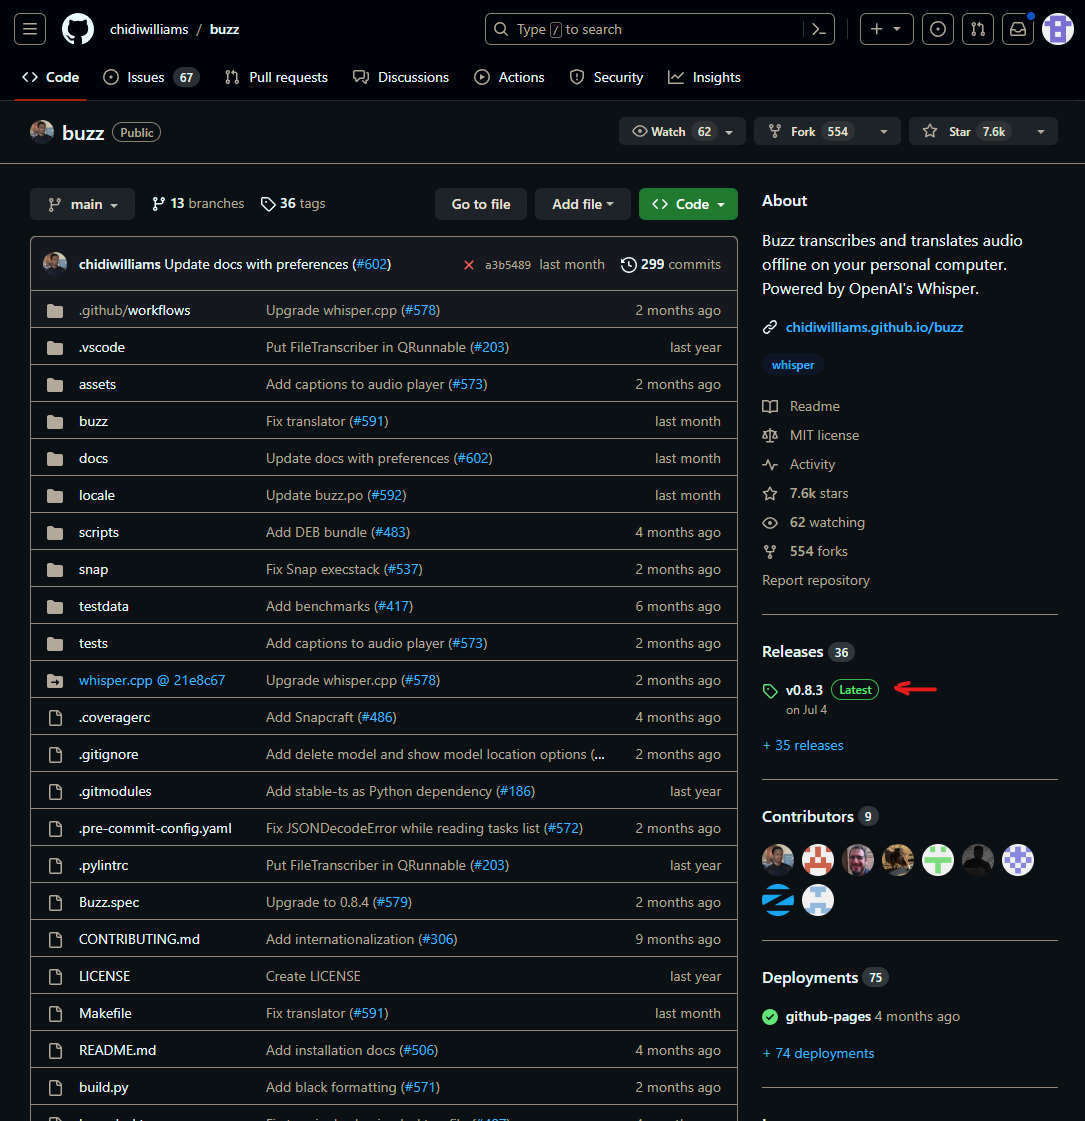
Task: Open the Add file dropdown
Action: (583, 204)
